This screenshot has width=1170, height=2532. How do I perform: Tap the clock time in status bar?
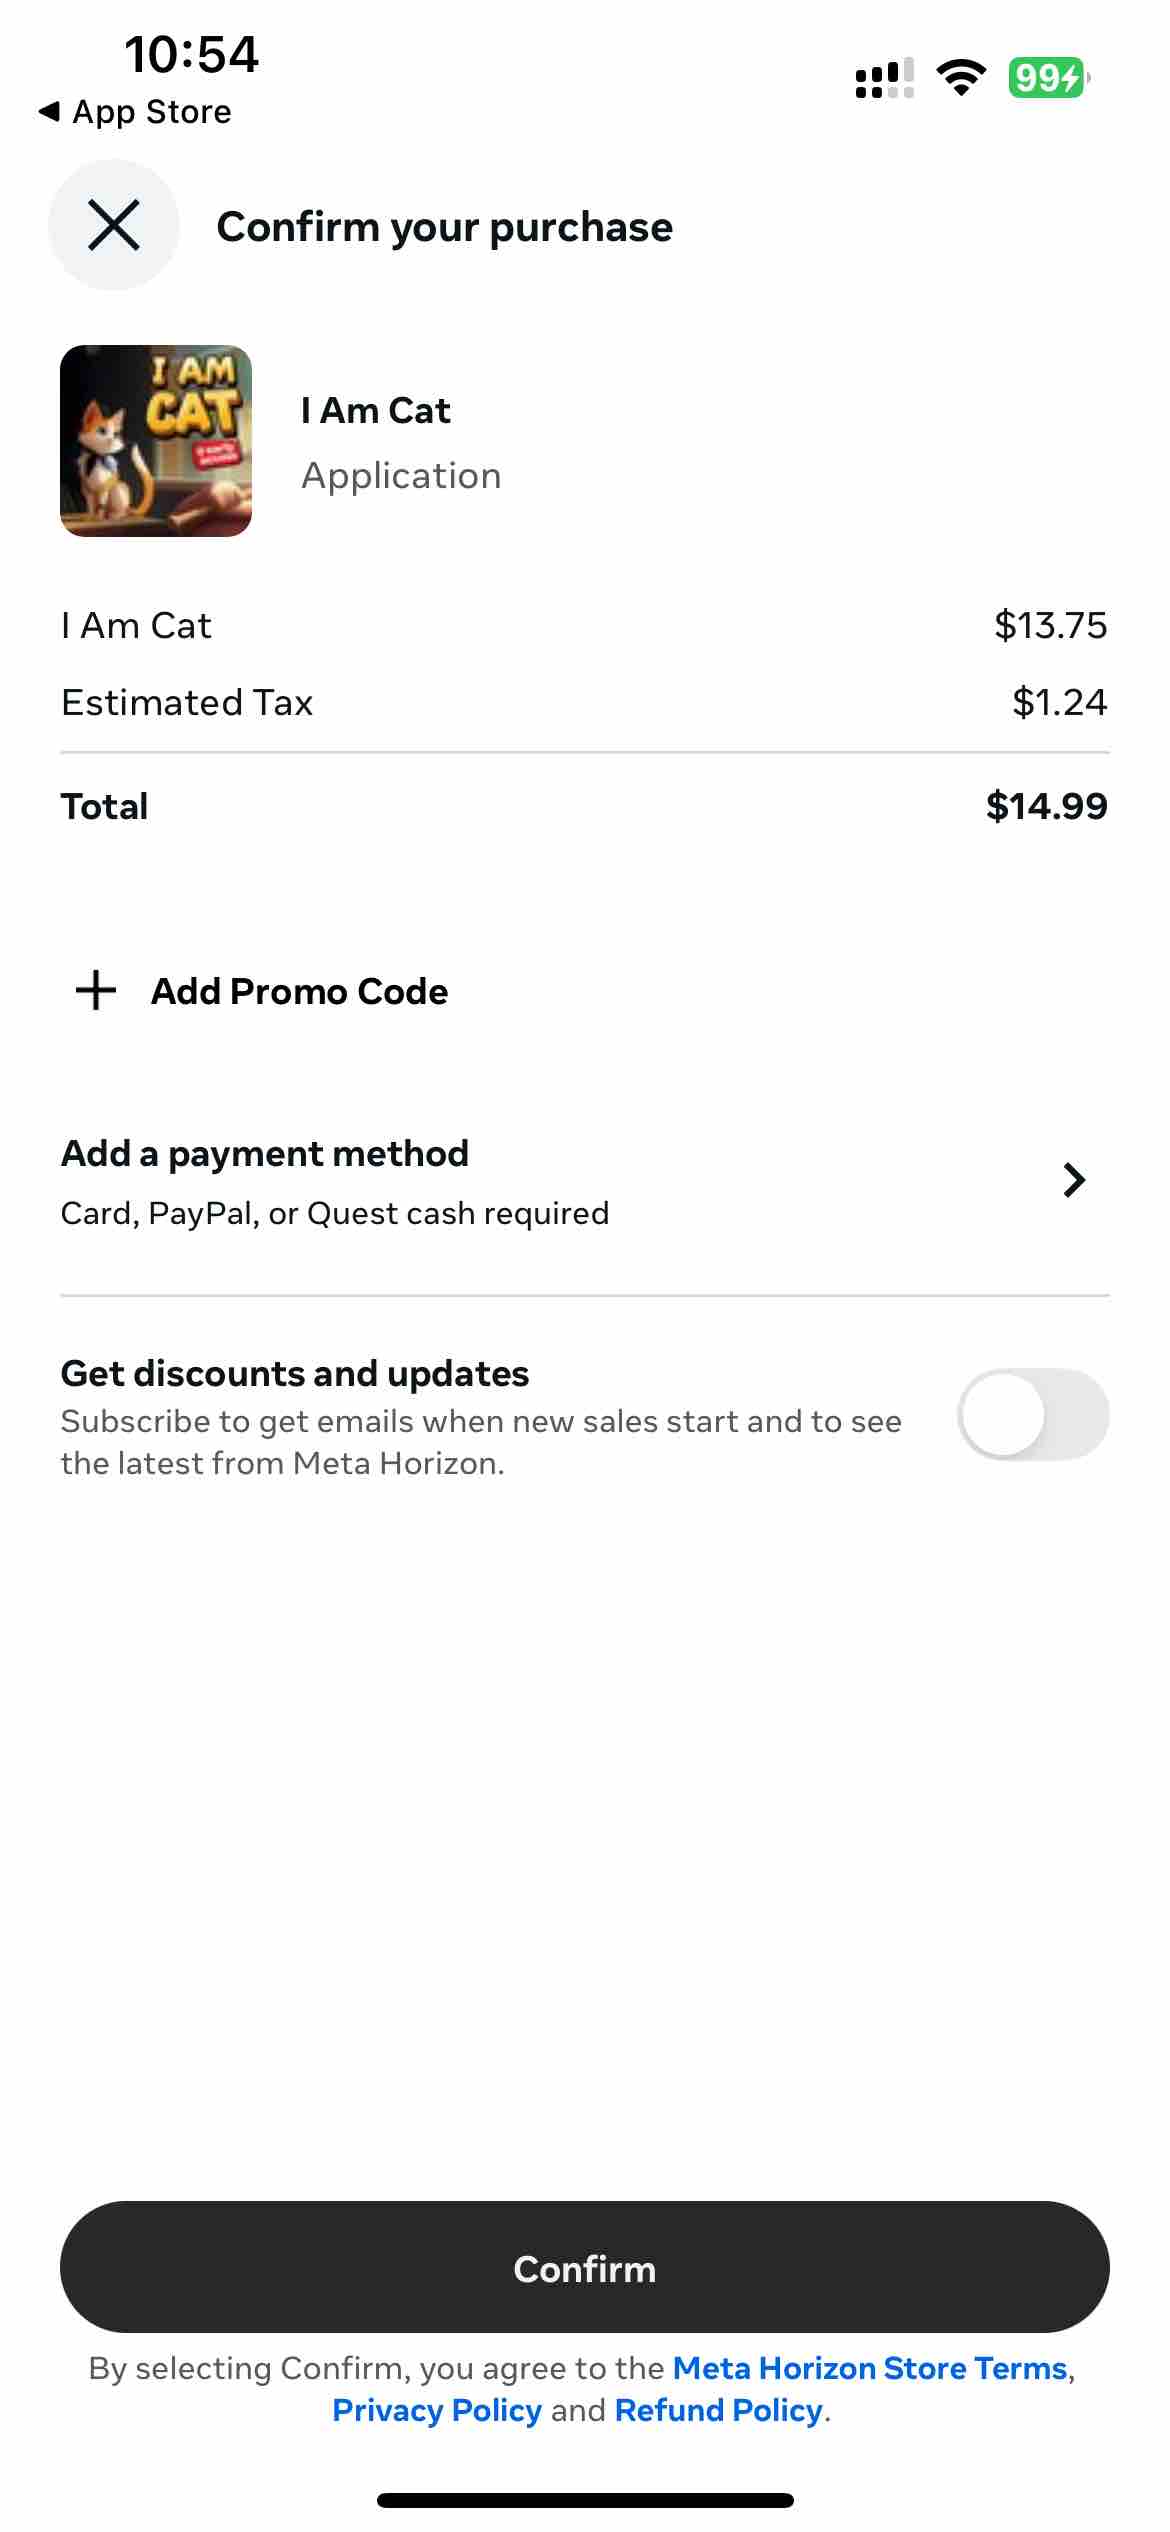click(191, 54)
